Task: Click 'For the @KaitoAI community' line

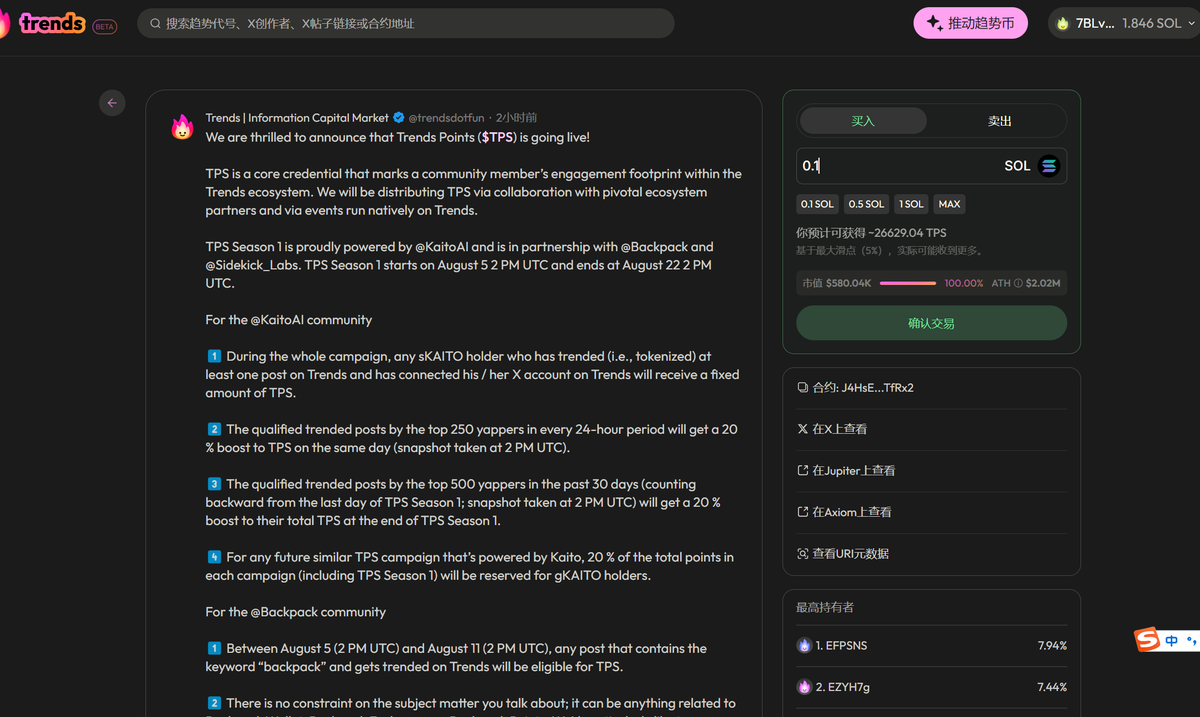Action: click(289, 320)
